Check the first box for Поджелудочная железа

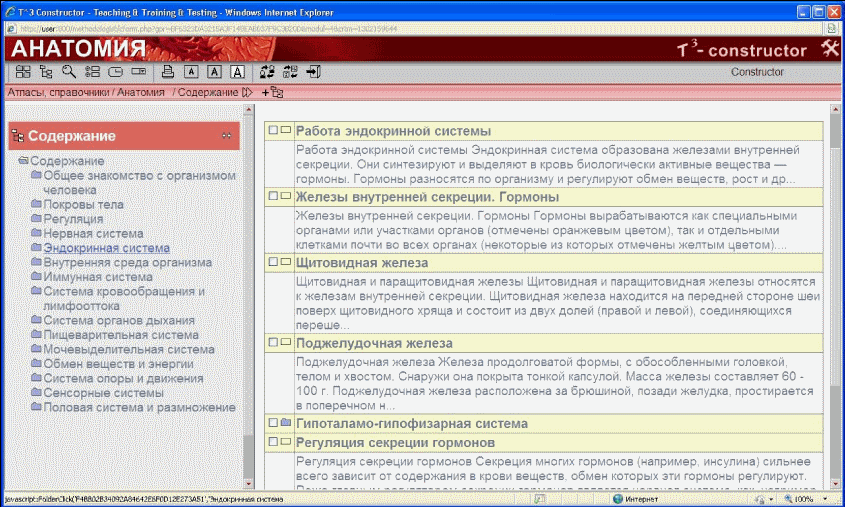271,343
